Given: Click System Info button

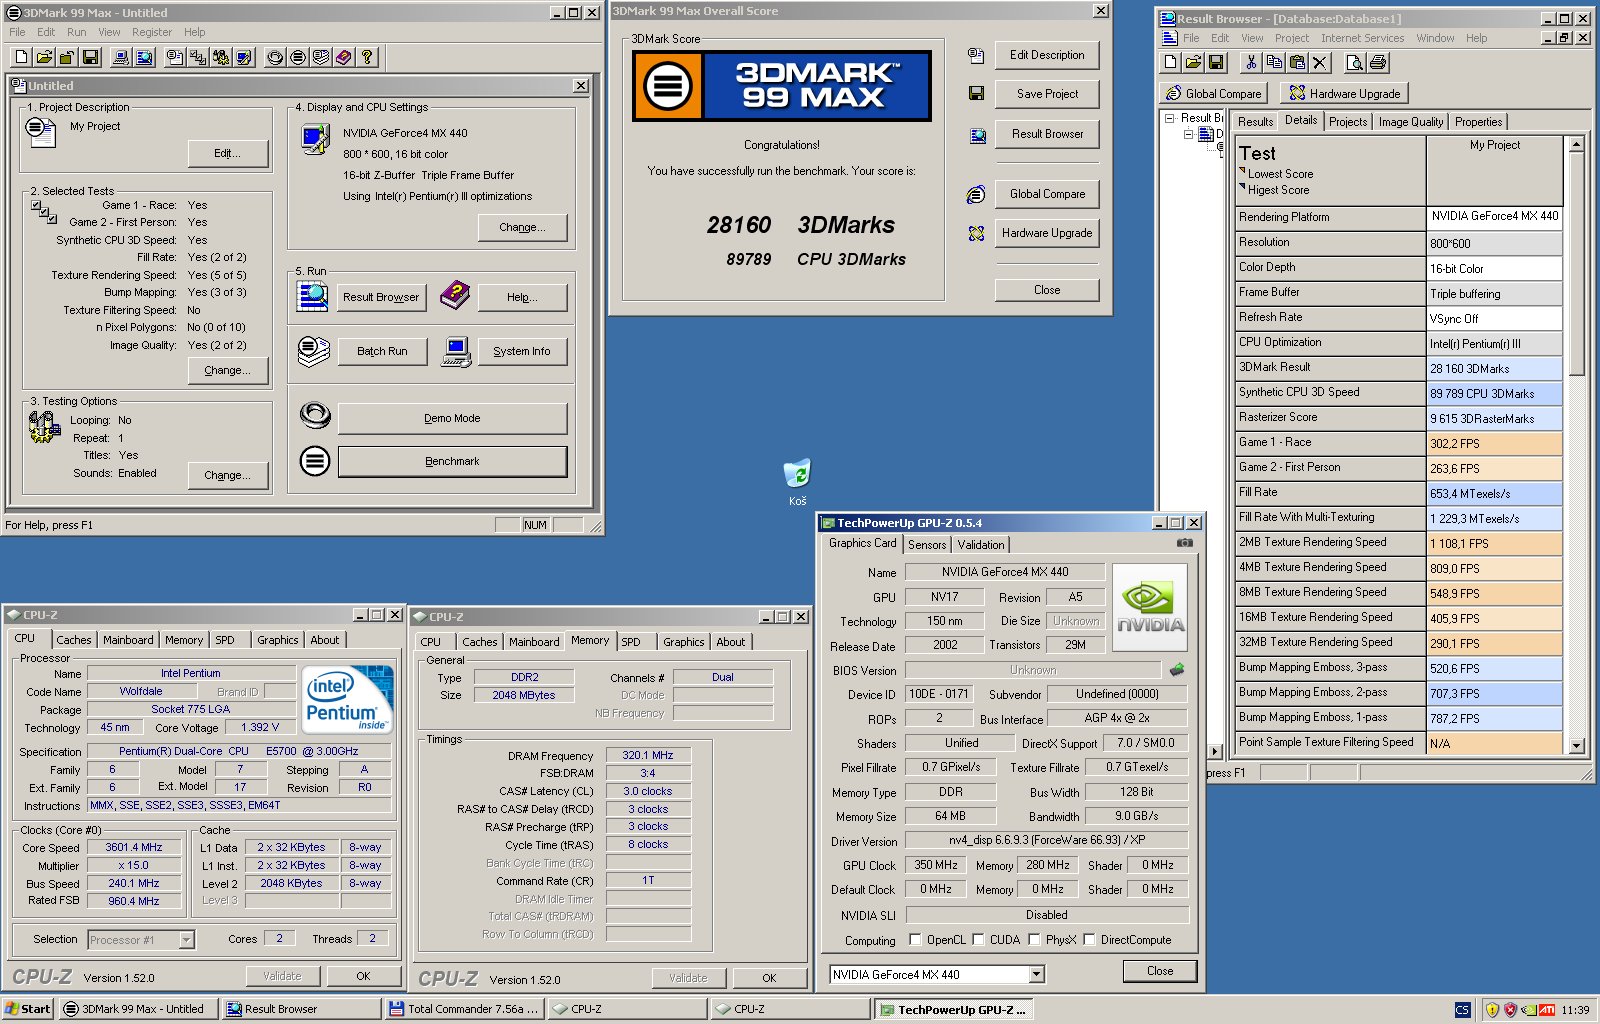Looking at the screenshot, I should pos(521,351).
